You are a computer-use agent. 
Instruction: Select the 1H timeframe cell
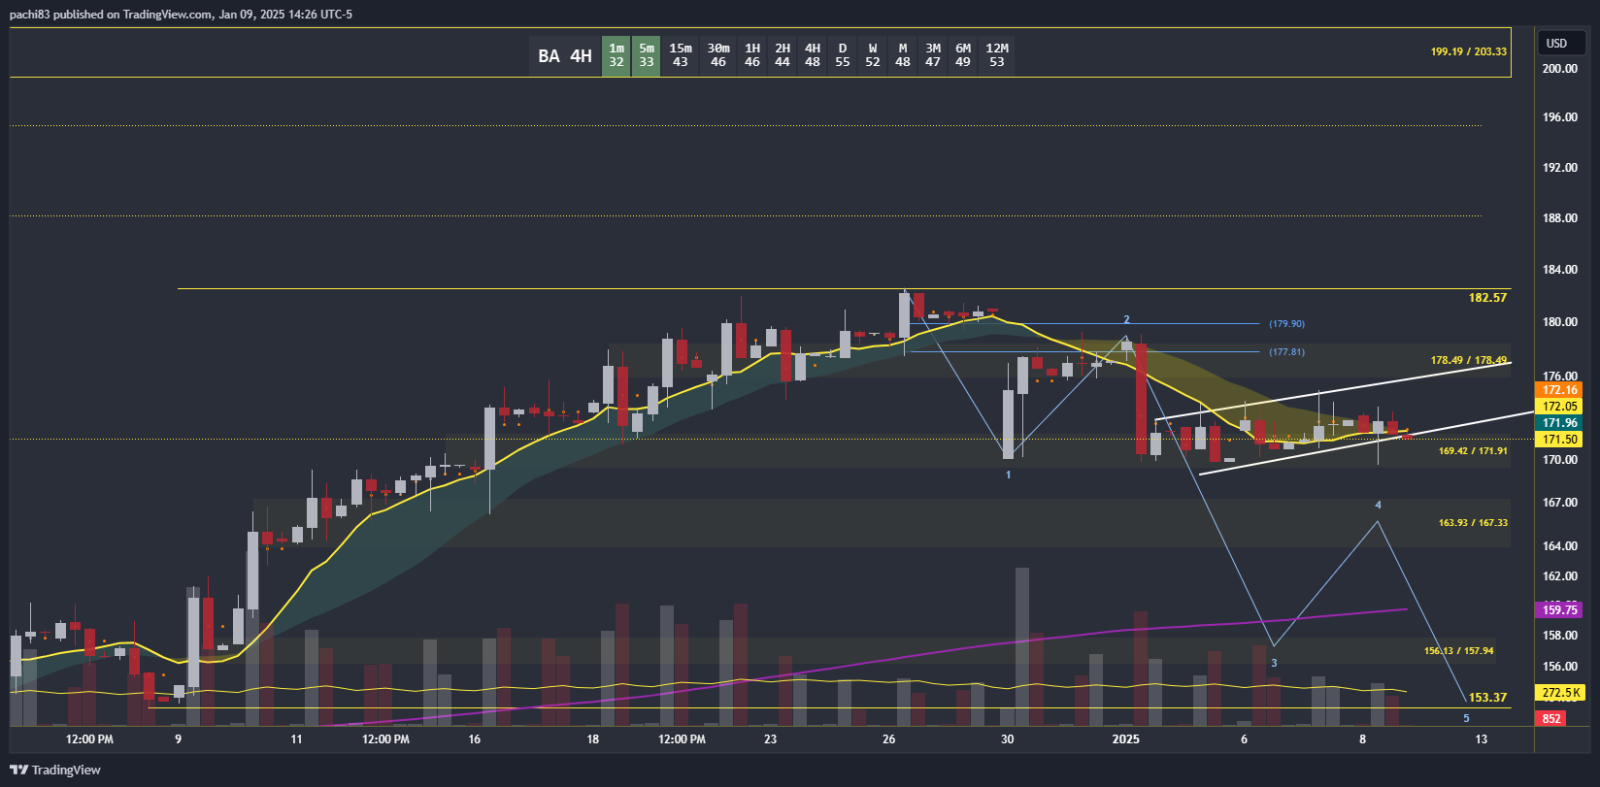point(753,55)
